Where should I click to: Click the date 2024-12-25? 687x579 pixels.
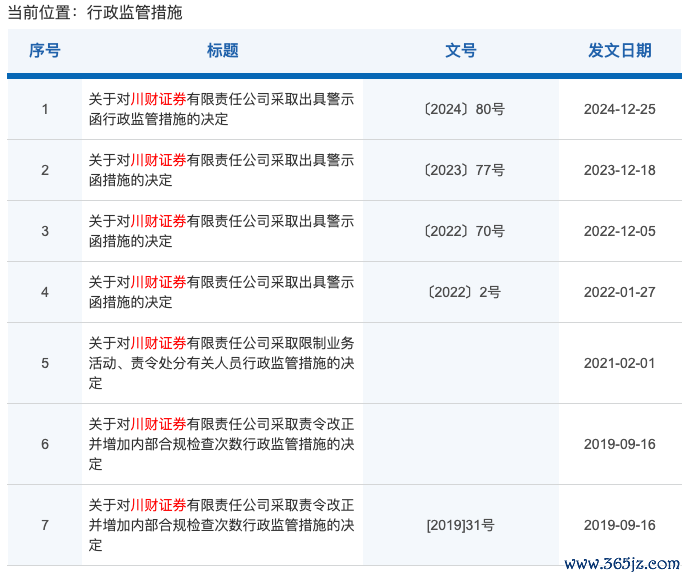[620, 109]
